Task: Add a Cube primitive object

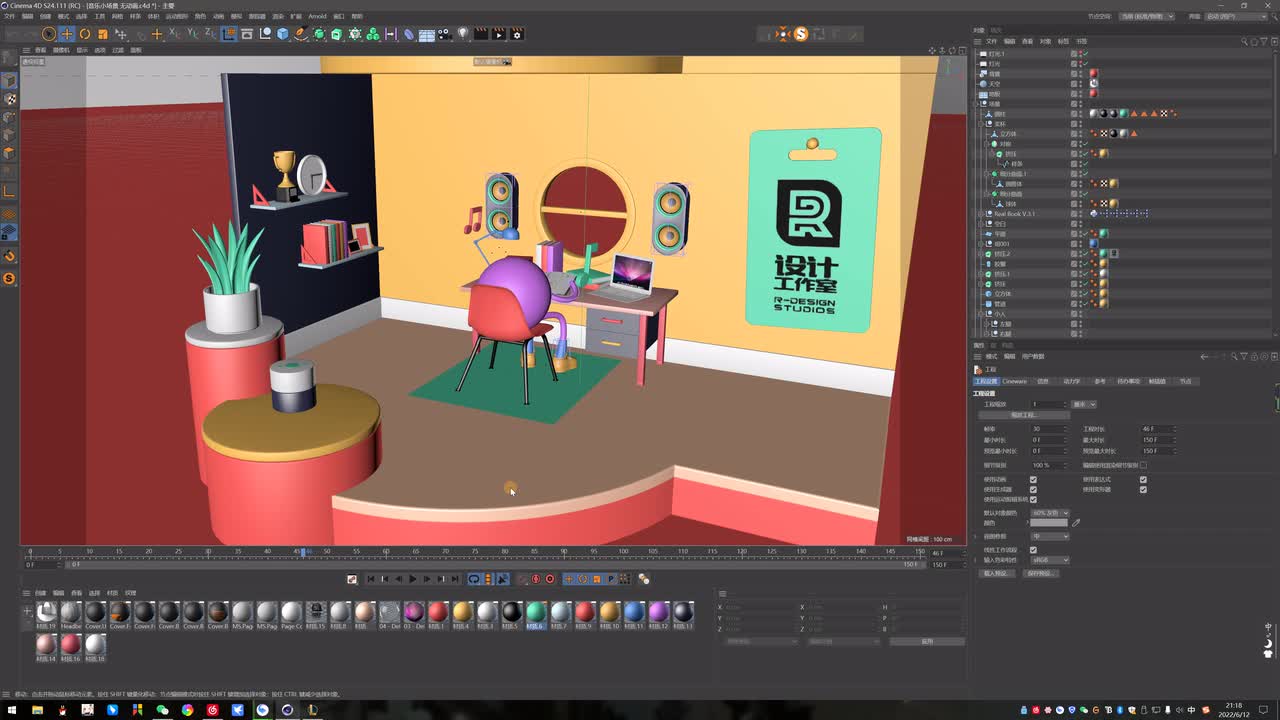Action: click(x=283, y=34)
